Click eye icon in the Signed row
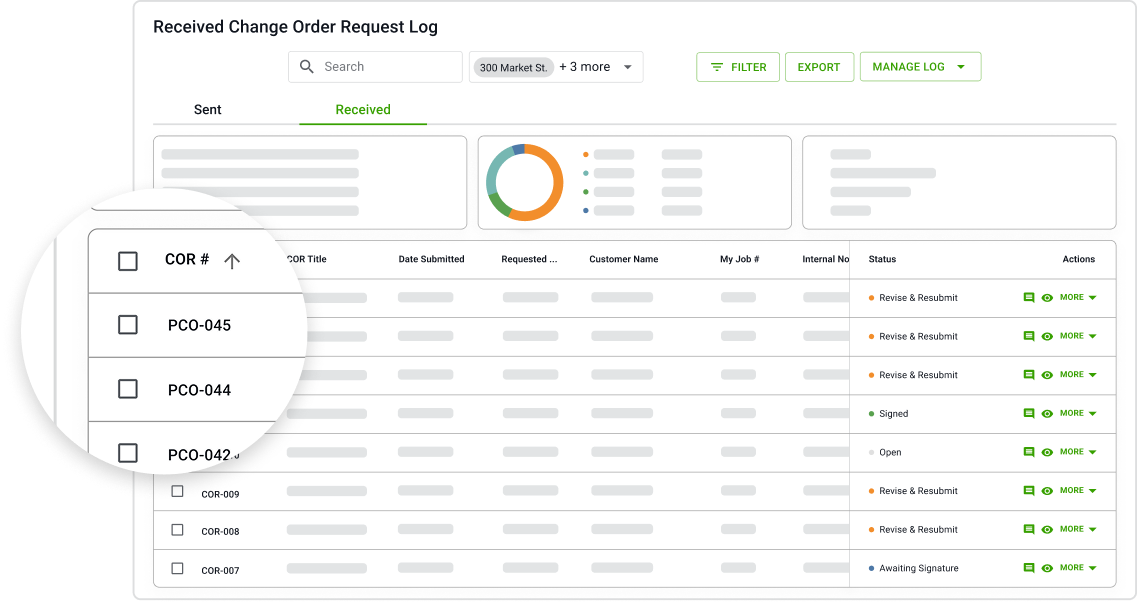This screenshot has width=1138, height=604. pyautogui.click(x=1047, y=414)
